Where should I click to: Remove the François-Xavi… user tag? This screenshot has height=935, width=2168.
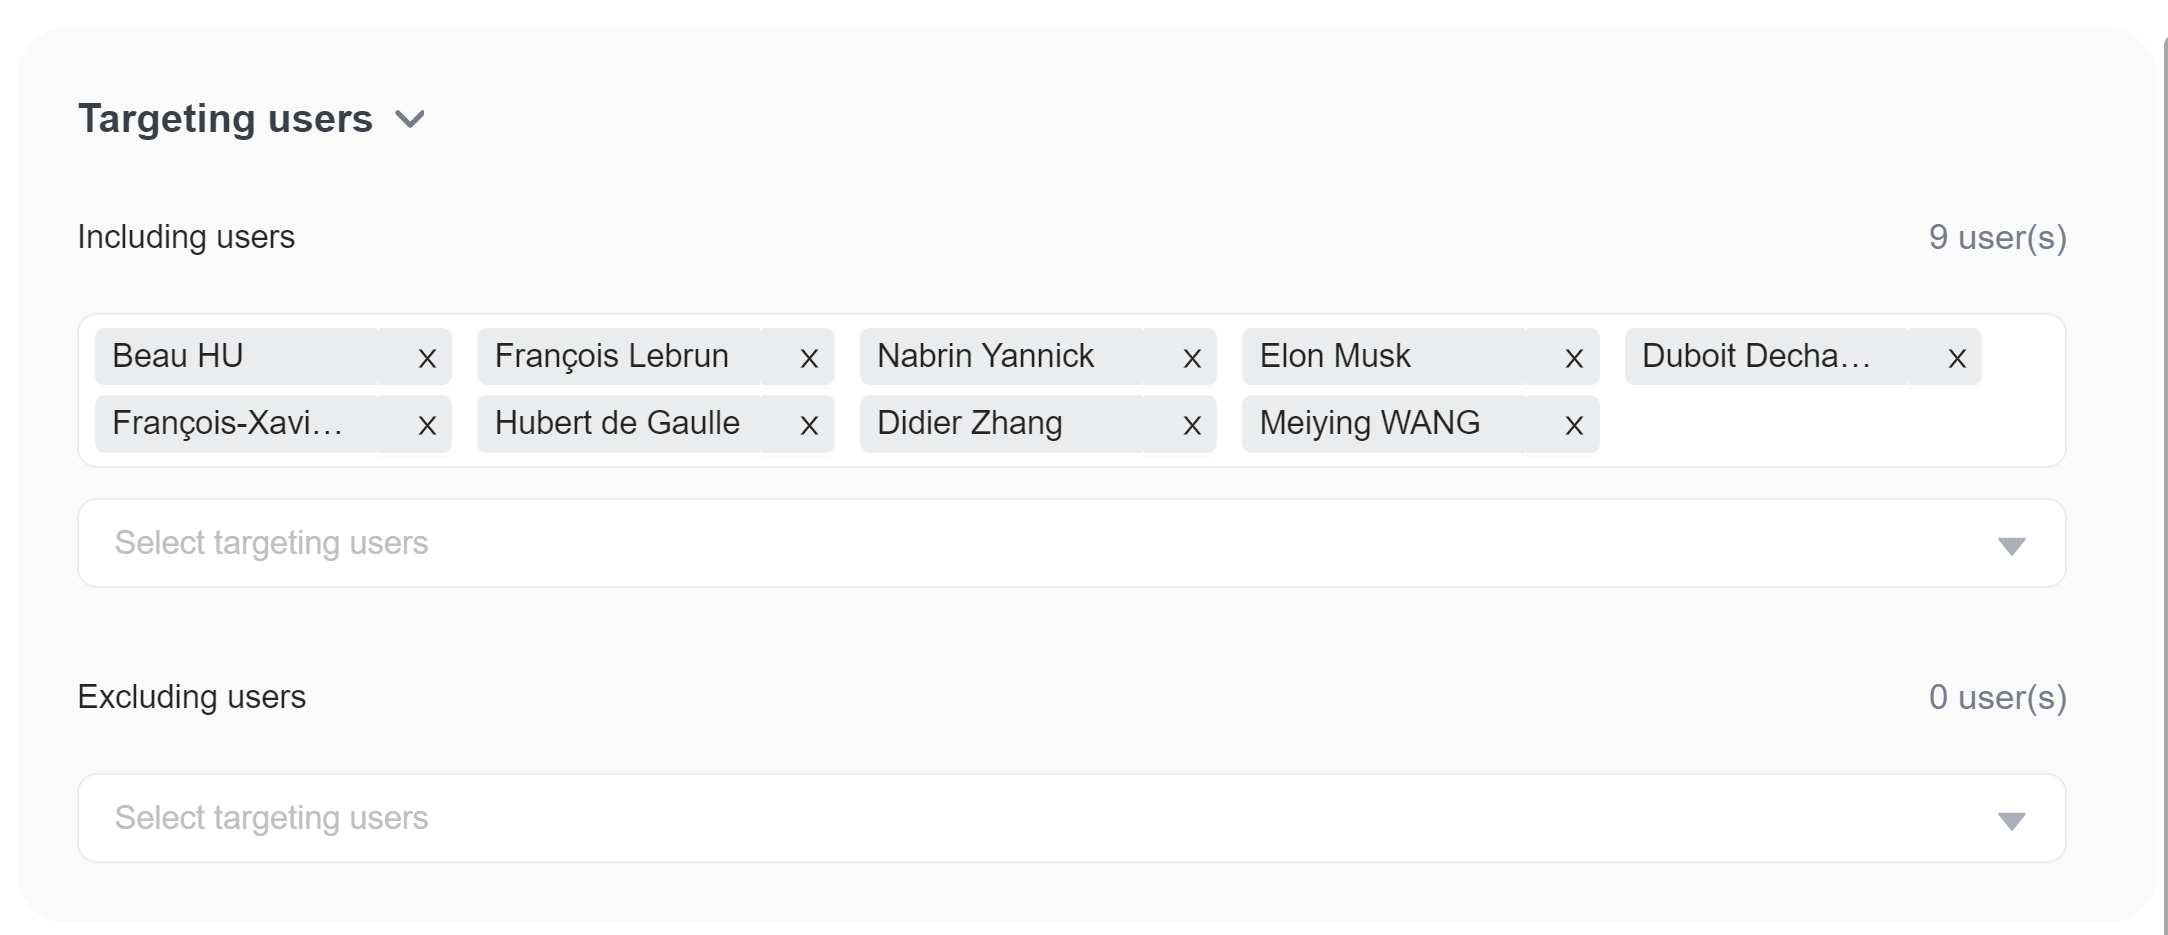pos(427,425)
